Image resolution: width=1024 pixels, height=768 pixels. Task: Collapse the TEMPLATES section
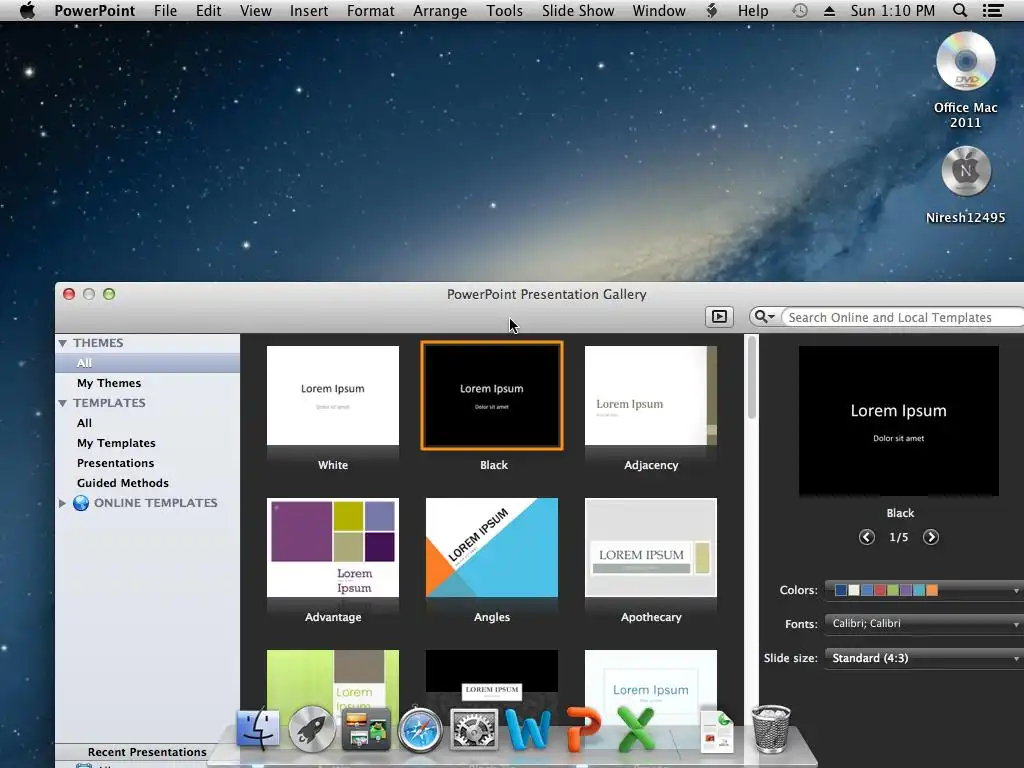[x=63, y=403]
